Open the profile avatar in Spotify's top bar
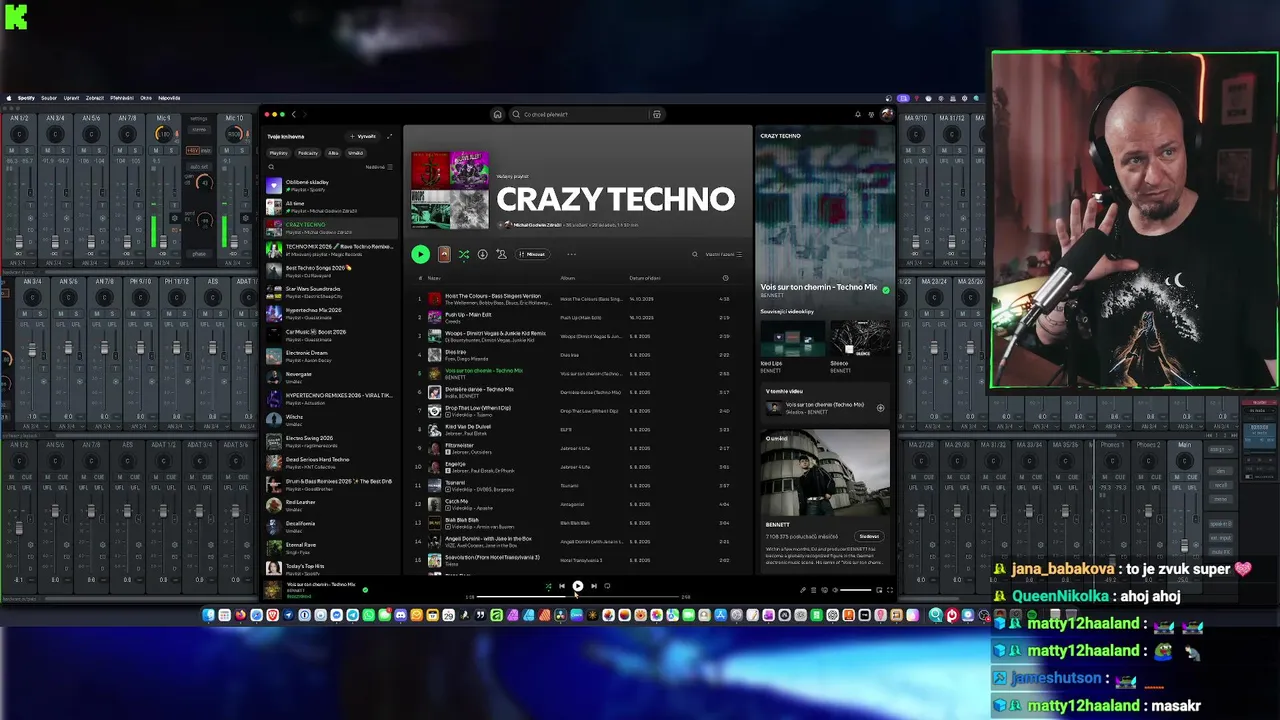1280x720 pixels. click(x=886, y=114)
